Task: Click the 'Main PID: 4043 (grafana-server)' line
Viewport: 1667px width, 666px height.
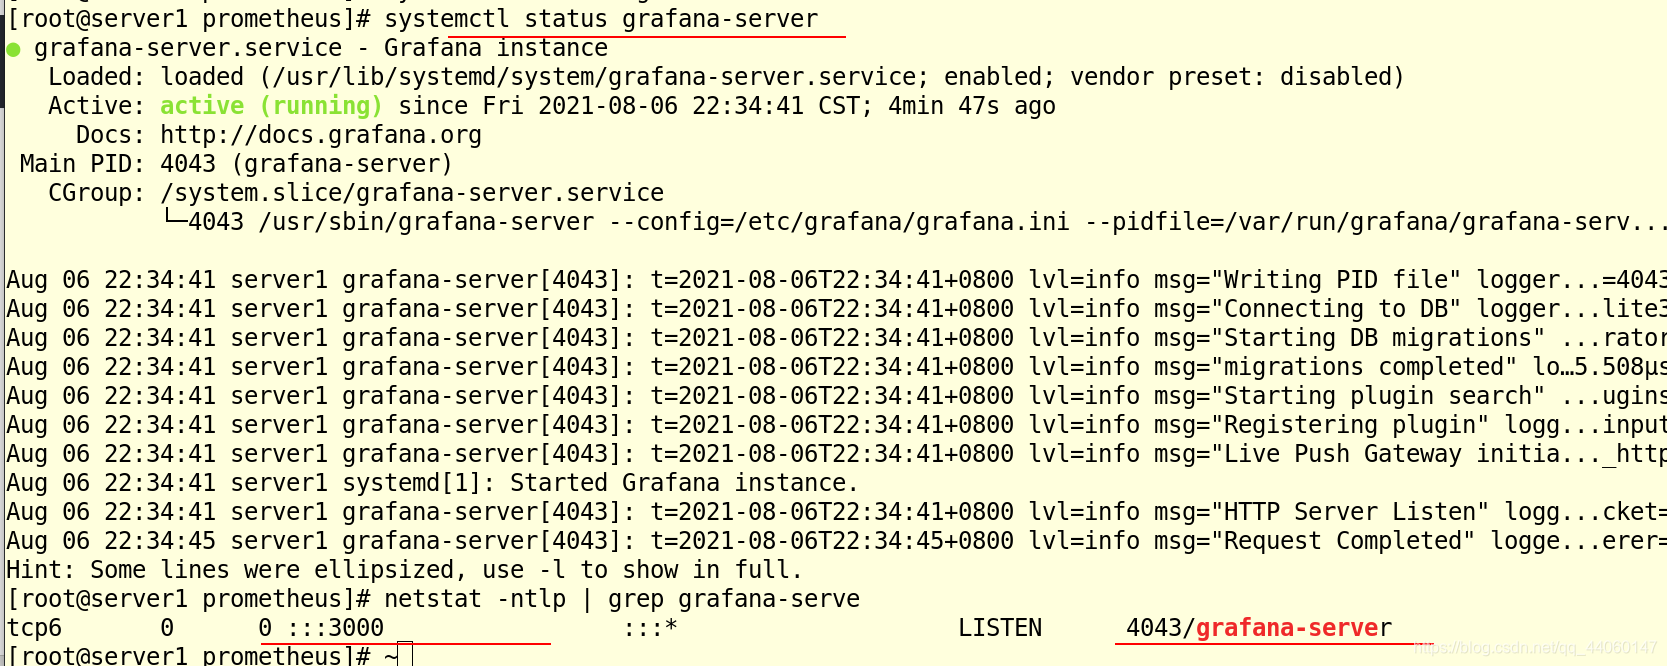Action: 236,164
